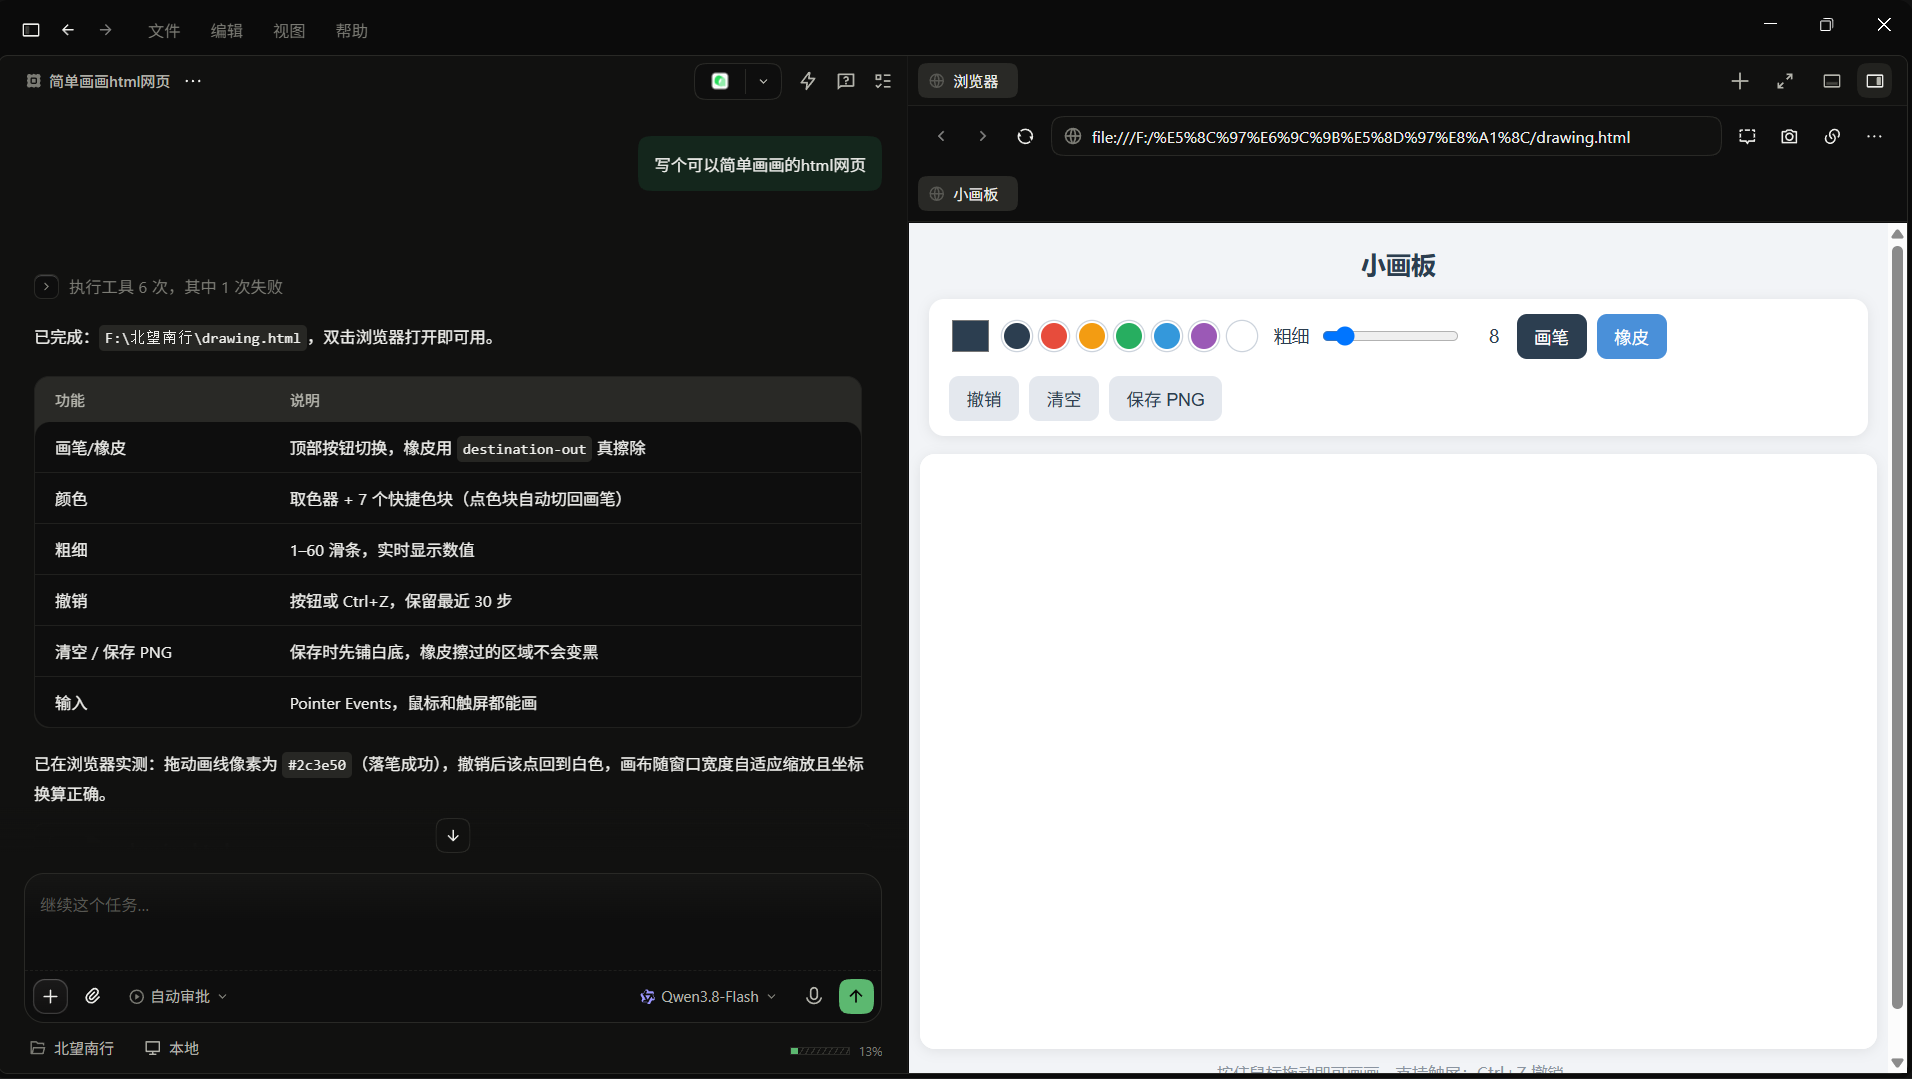
Task: Choose the blue color circle
Action: [x=1167, y=336]
